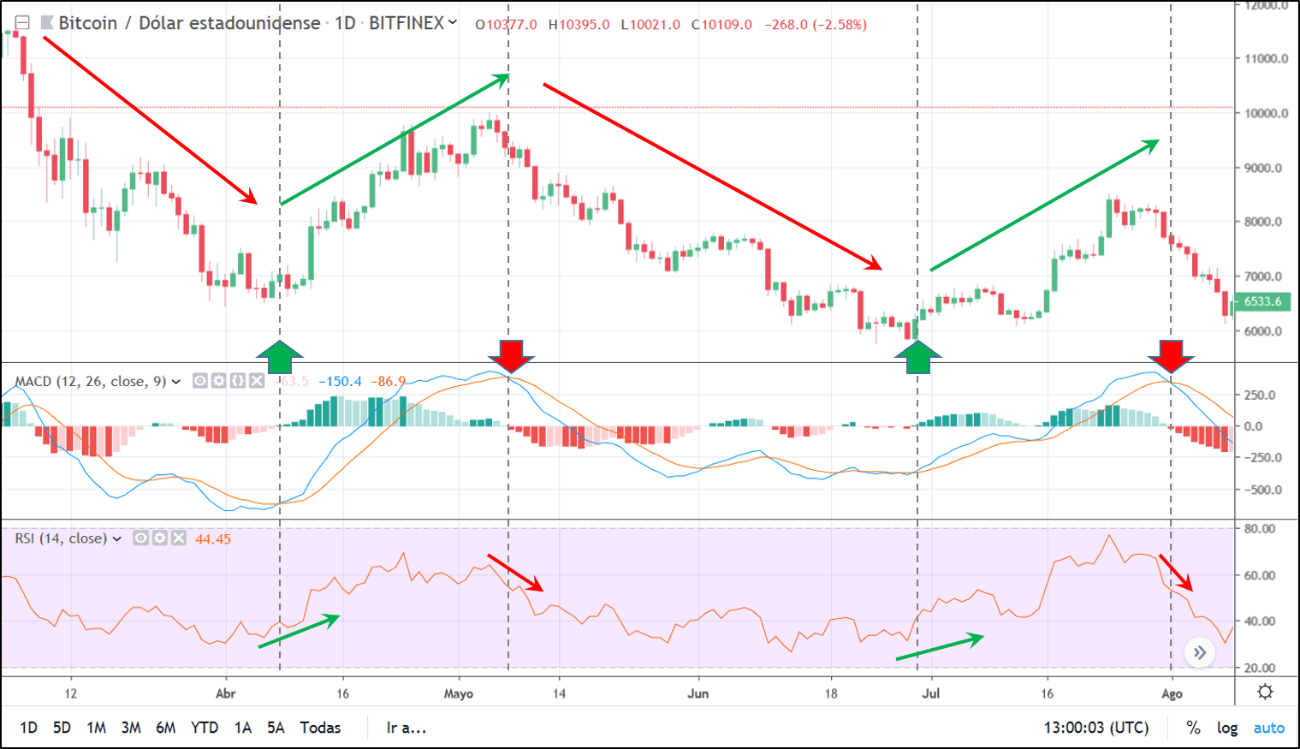This screenshot has height=749, width=1300.
Task: Toggle auto scale button
Action: [1269, 727]
